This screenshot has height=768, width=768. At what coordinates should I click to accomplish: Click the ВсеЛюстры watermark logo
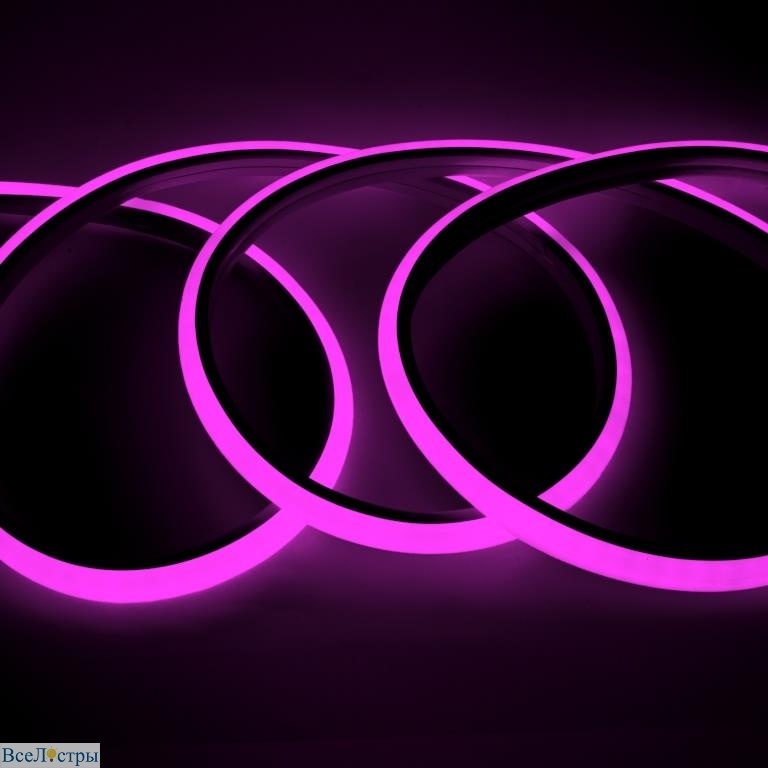pyautogui.click(x=50, y=755)
